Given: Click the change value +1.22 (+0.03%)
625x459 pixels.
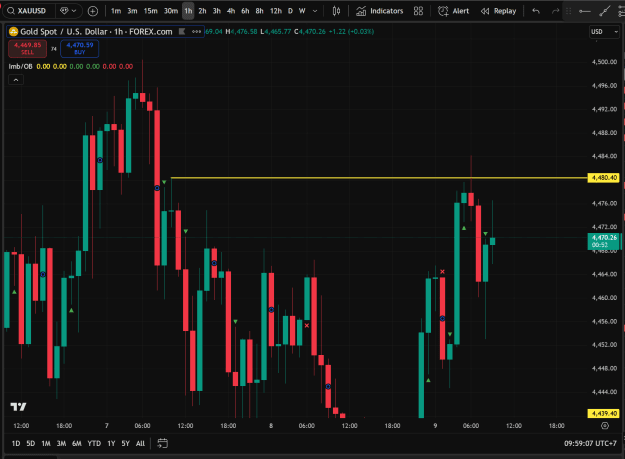Looking at the screenshot, I should pyautogui.click(x=351, y=31).
